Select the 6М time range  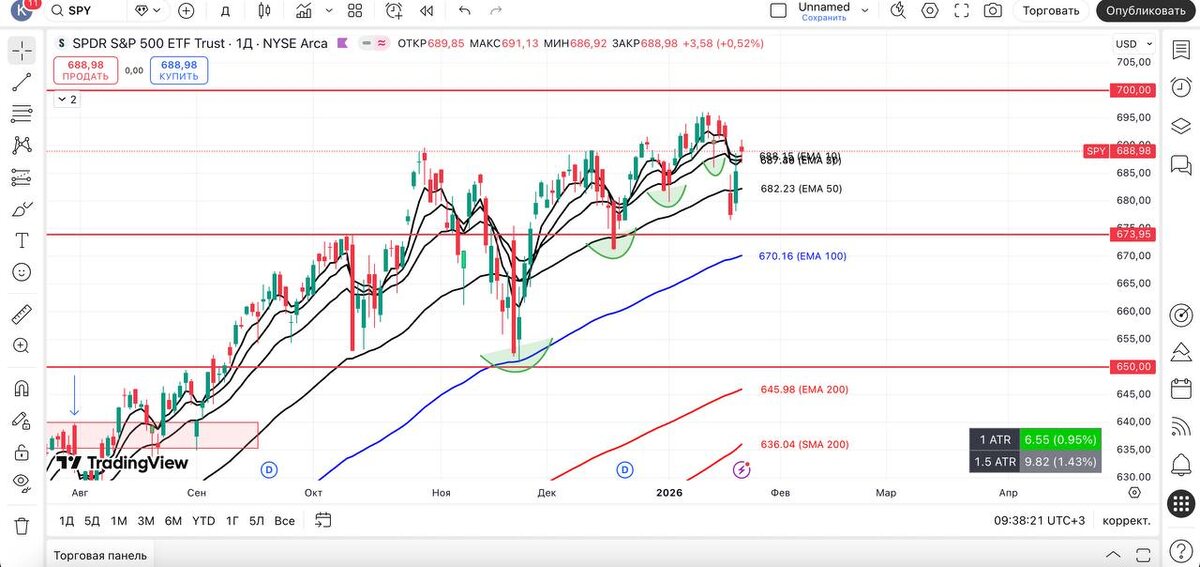click(173, 520)
